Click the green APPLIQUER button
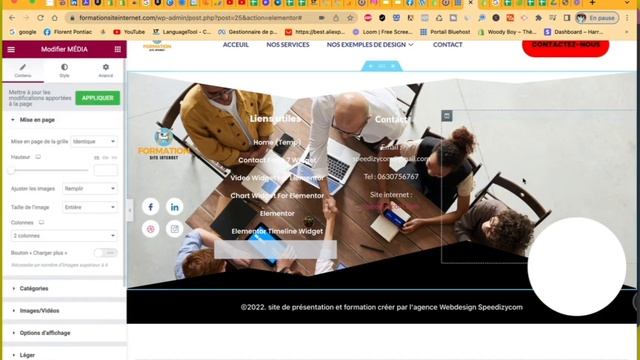The image size is (640, 360). coord(98,98)
